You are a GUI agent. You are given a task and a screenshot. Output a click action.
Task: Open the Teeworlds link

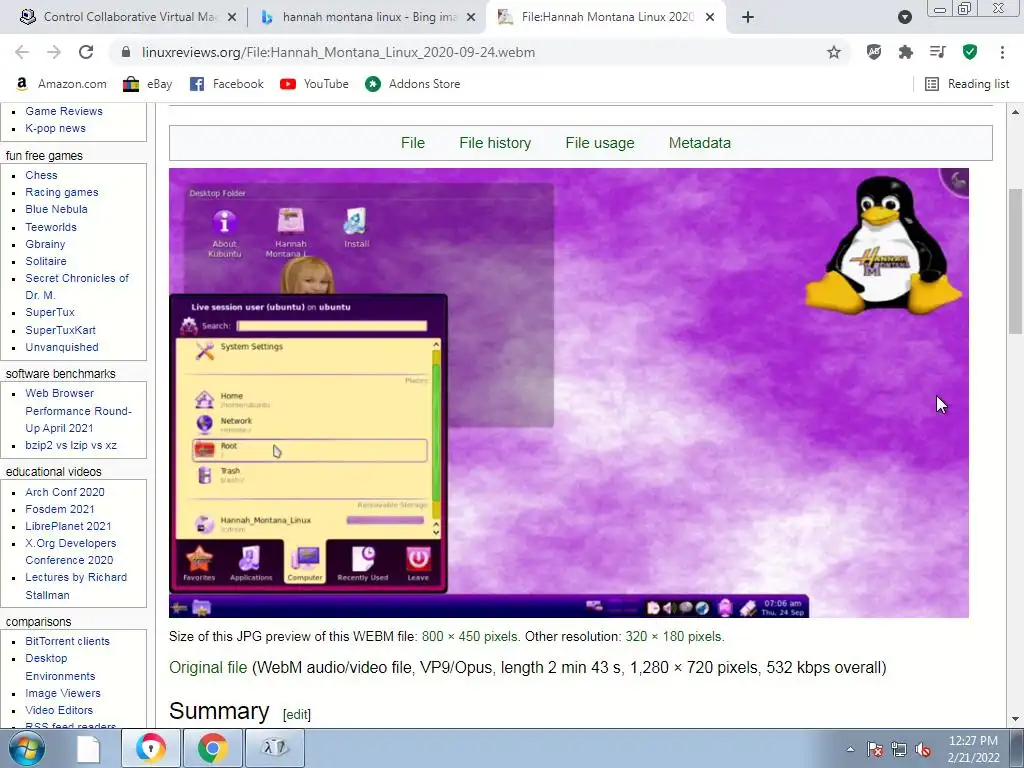[51, 227]
